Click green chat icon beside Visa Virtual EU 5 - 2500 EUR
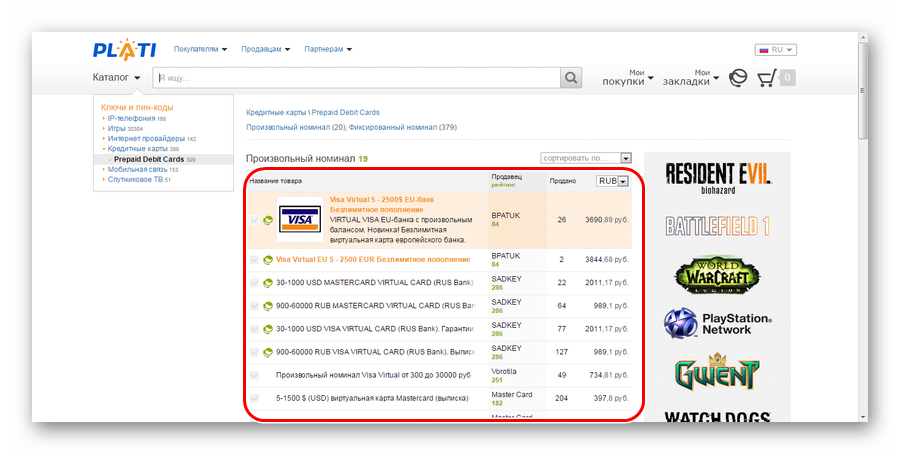This screenshot has width=900, height=454. pos(267,260)
